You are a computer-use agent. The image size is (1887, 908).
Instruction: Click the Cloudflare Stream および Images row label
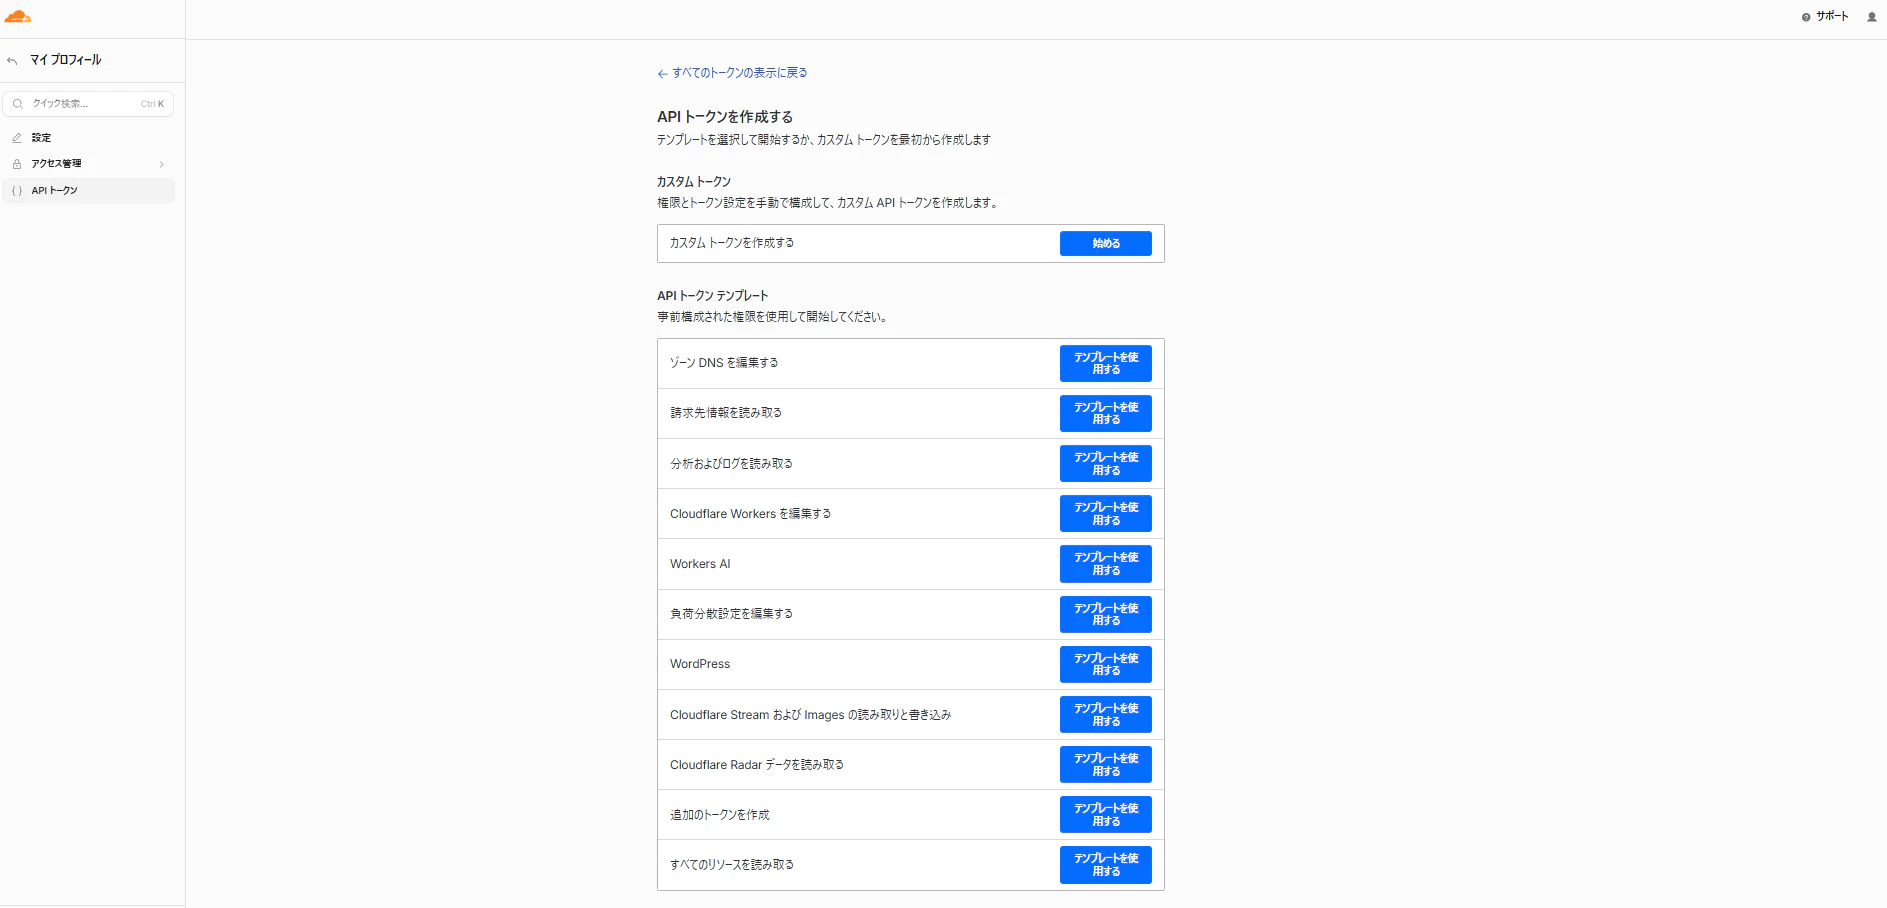tap(810, 715)
